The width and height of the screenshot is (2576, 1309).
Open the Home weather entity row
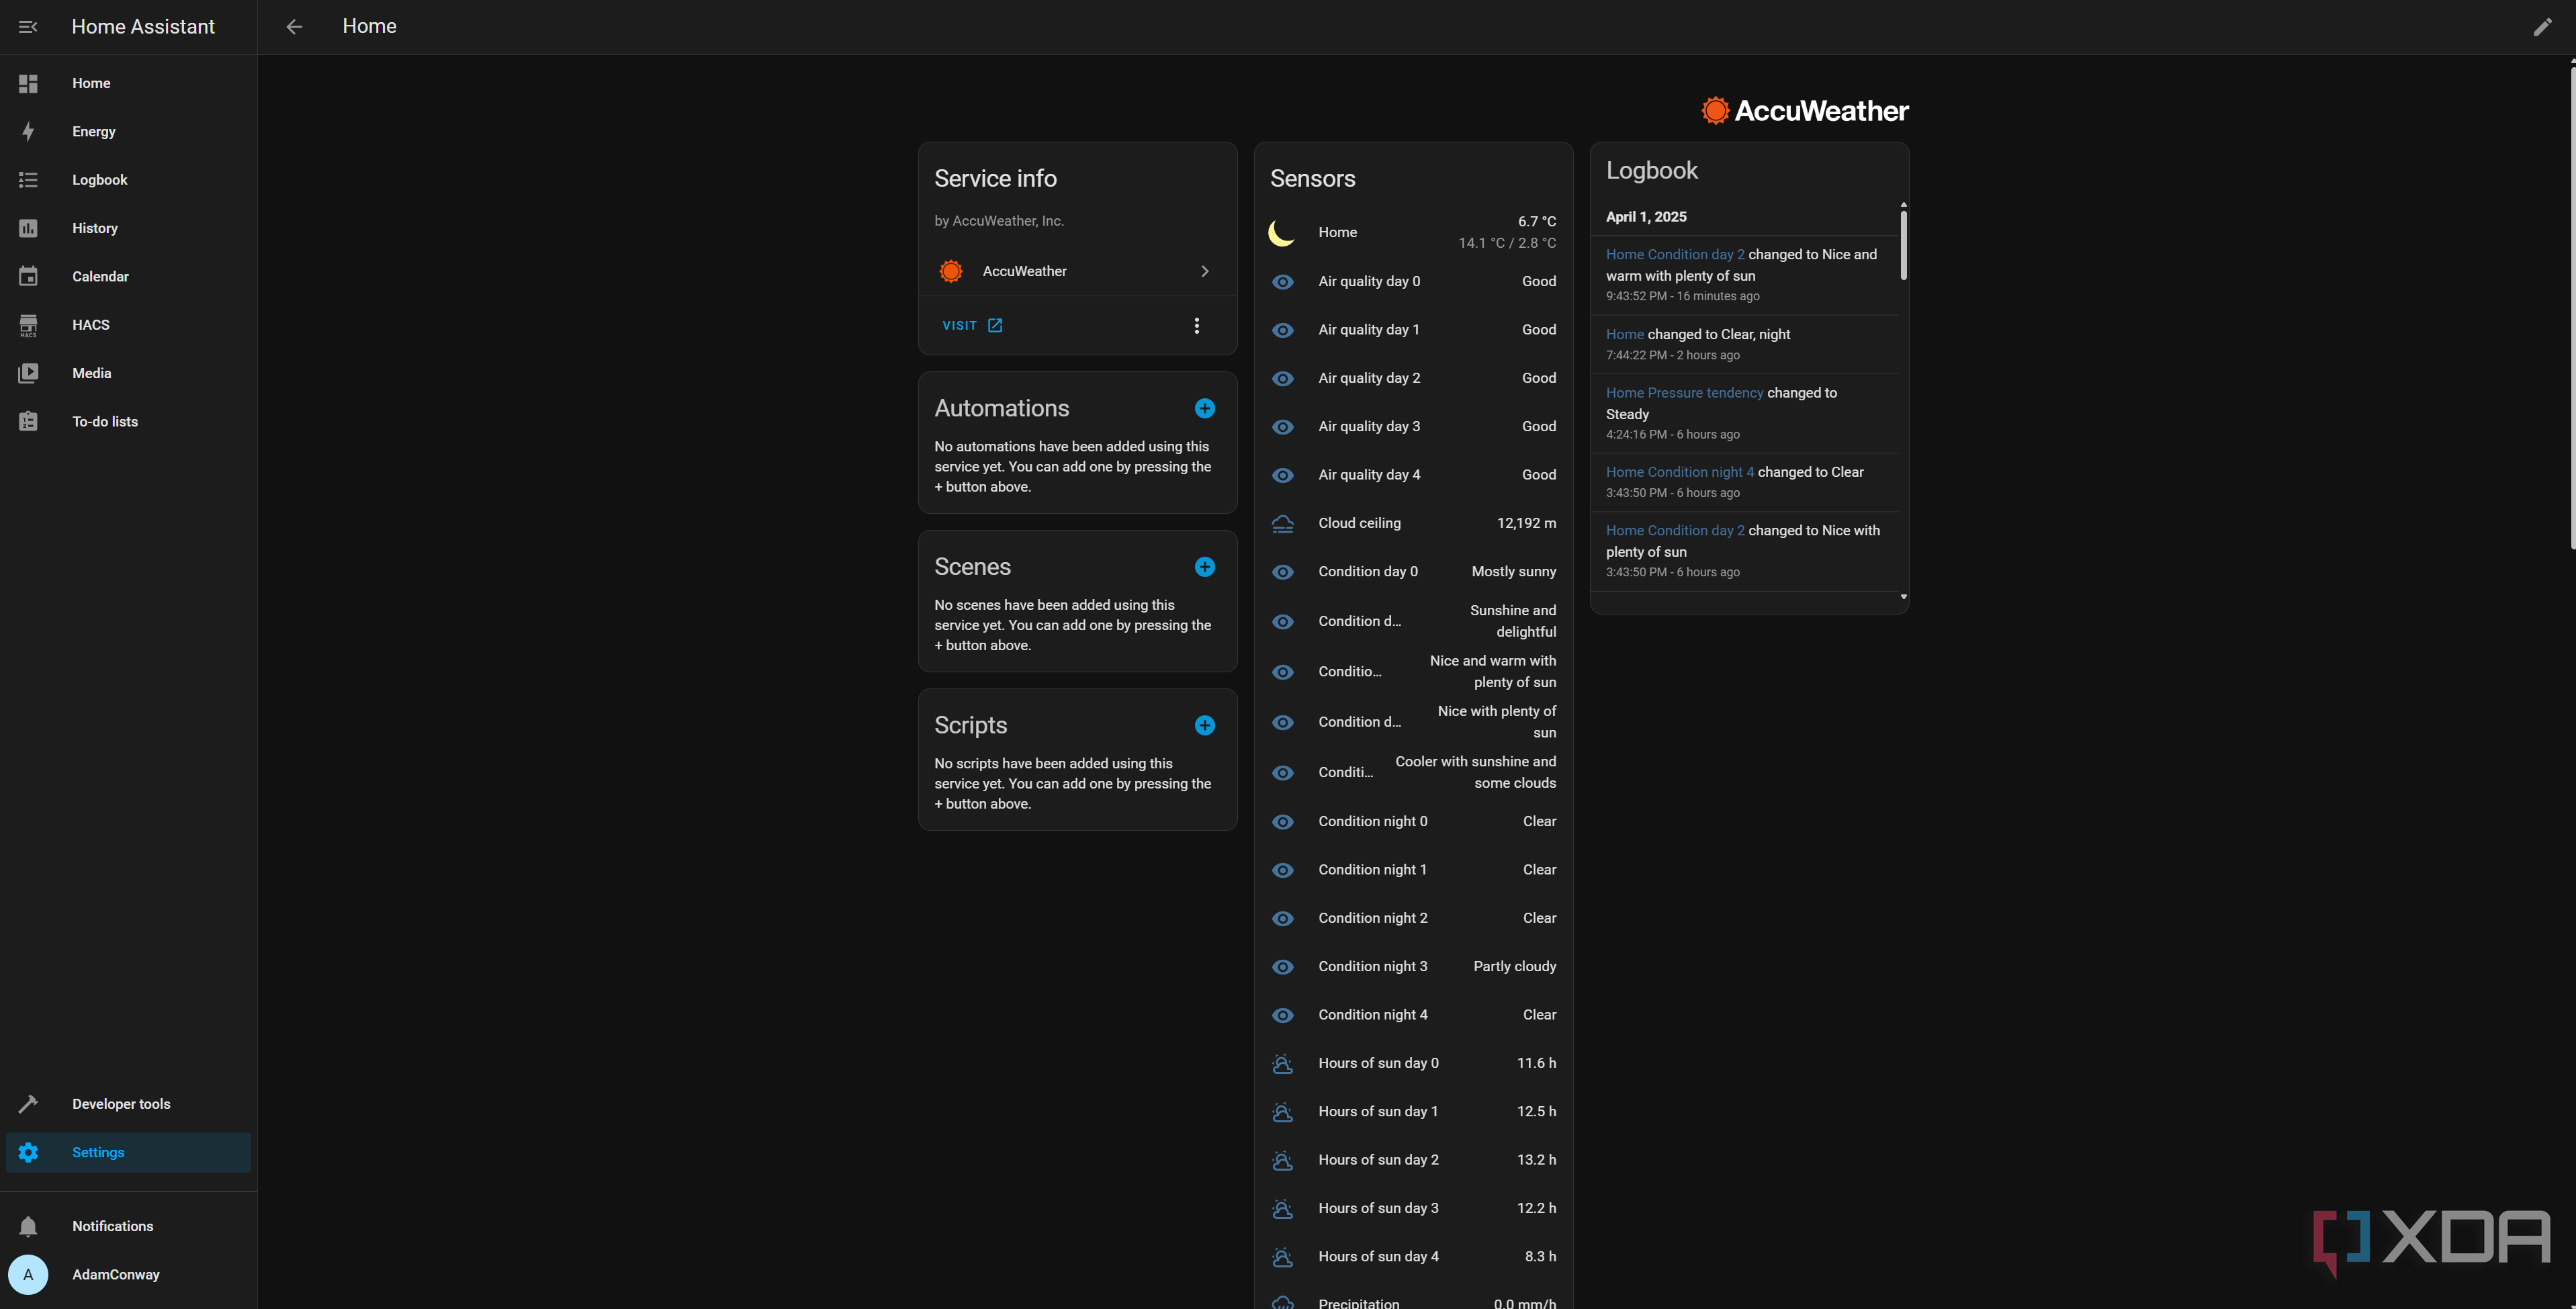pos(1413,232)
